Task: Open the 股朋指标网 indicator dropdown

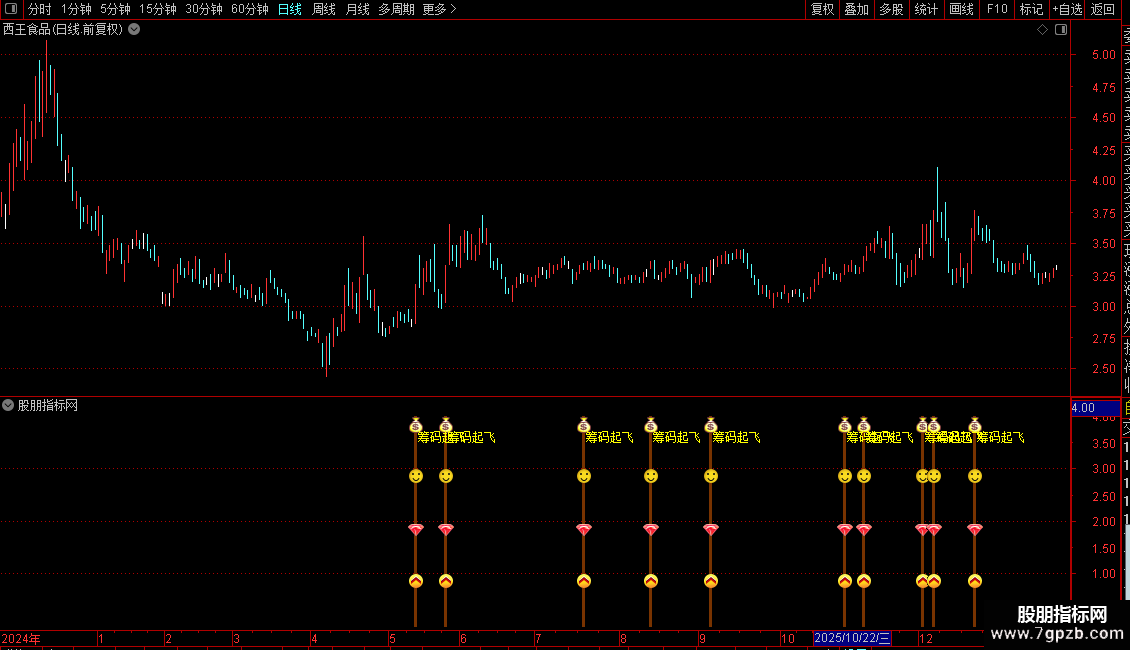Action: [x=8, y=406]
